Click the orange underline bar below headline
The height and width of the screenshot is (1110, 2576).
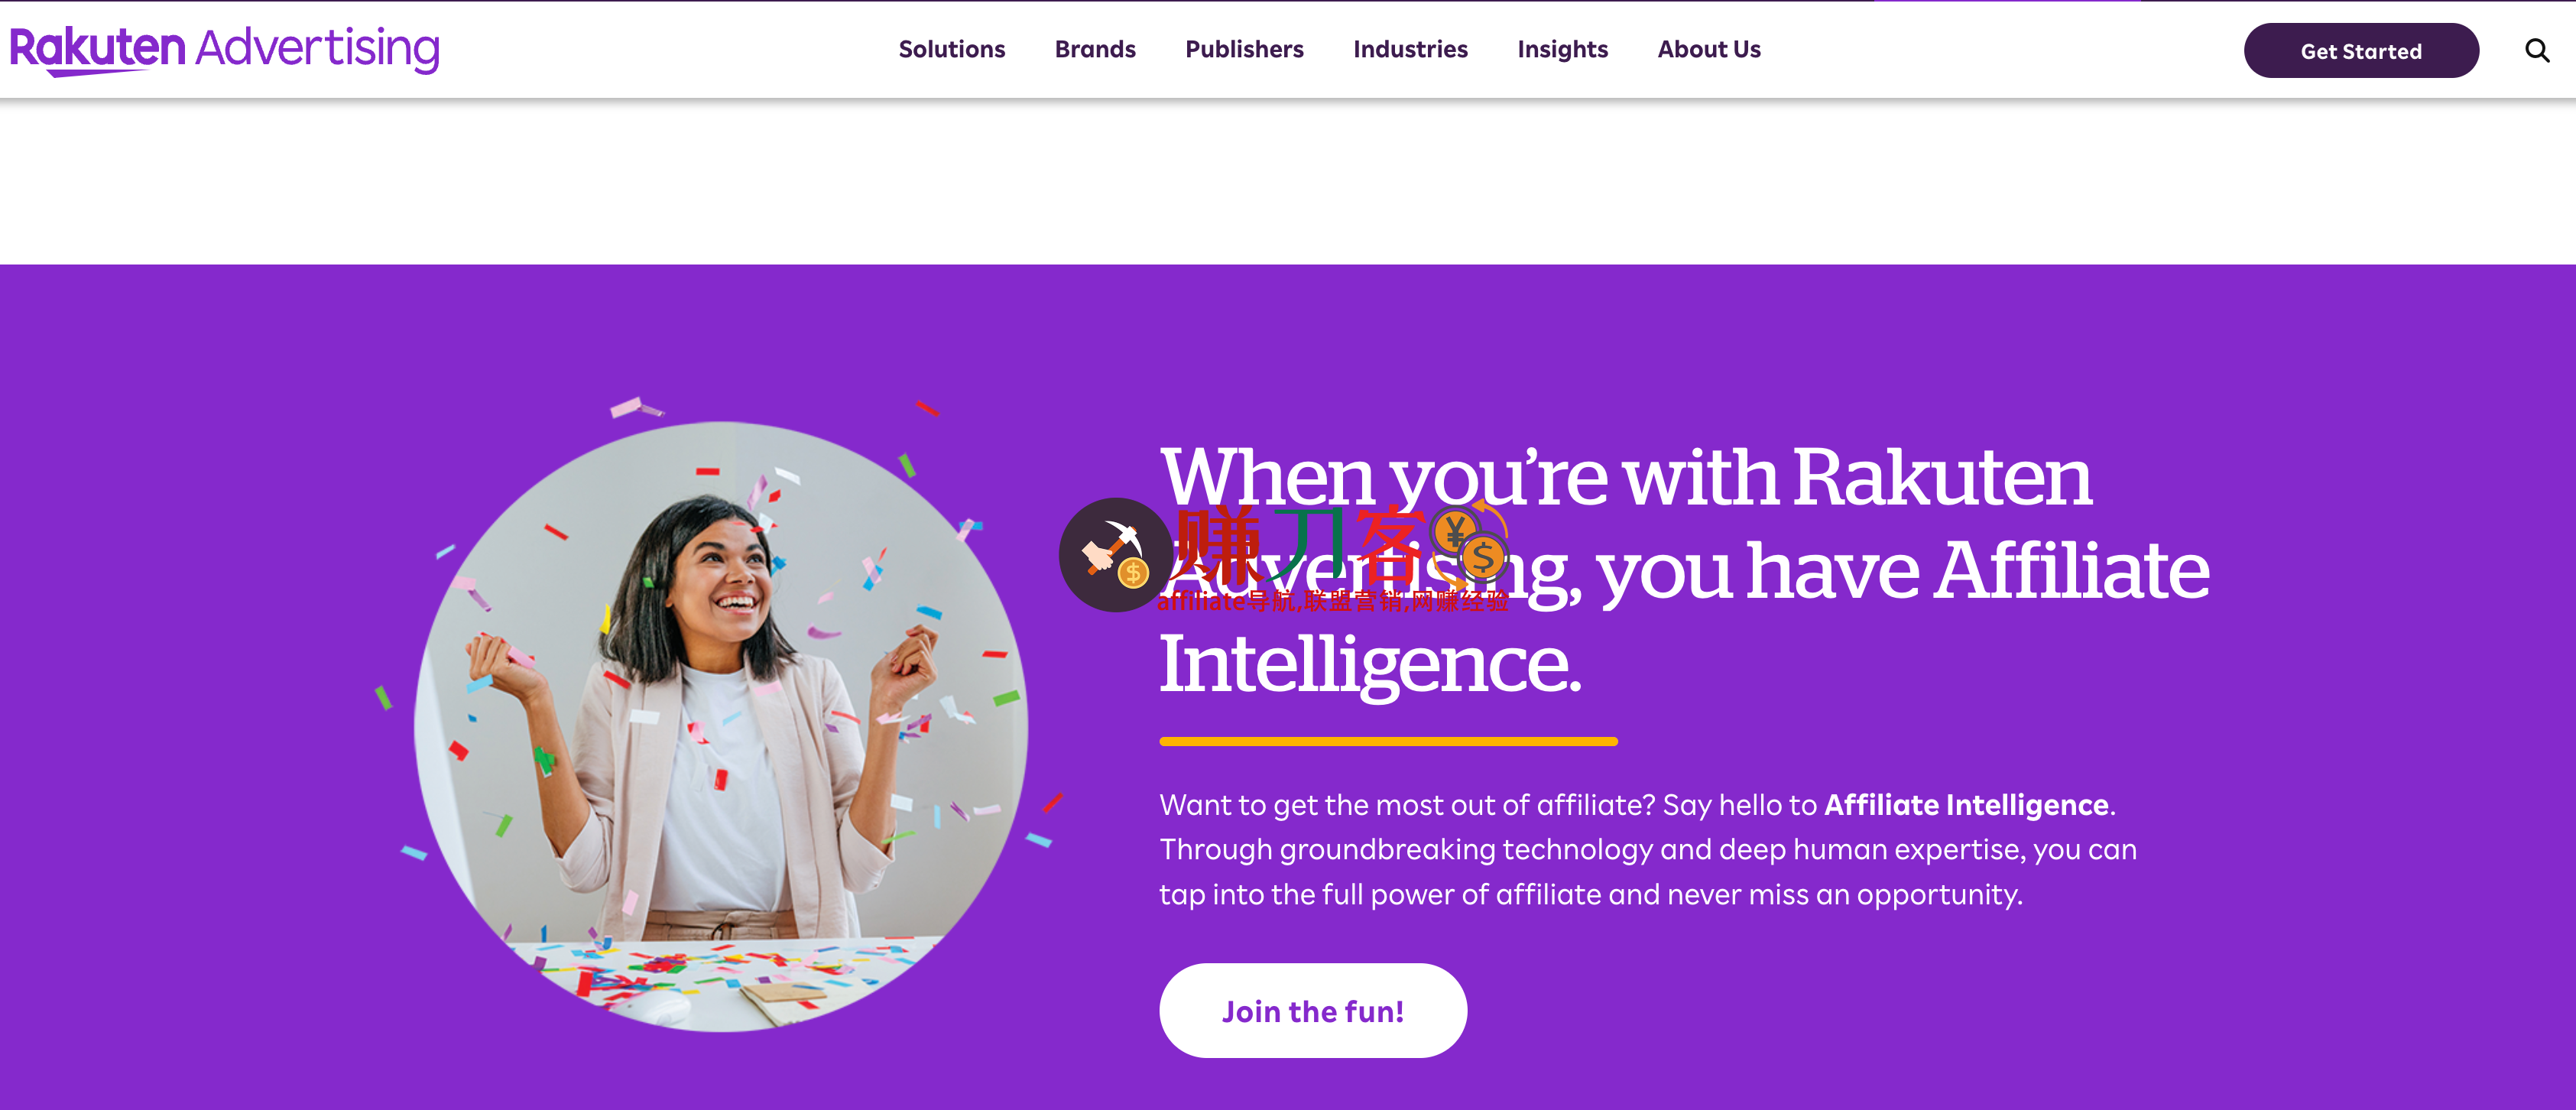(1388, 741)
